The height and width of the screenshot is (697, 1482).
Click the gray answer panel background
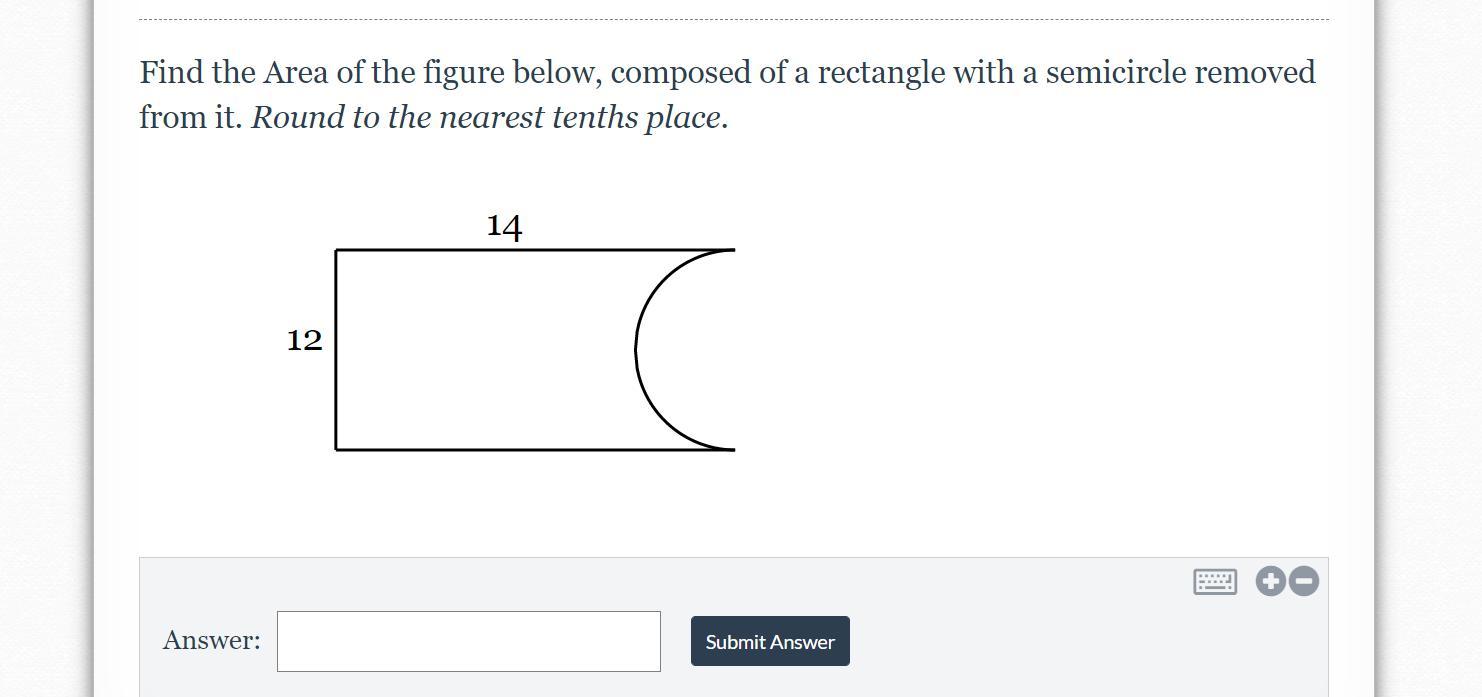tap(1000, 640)
